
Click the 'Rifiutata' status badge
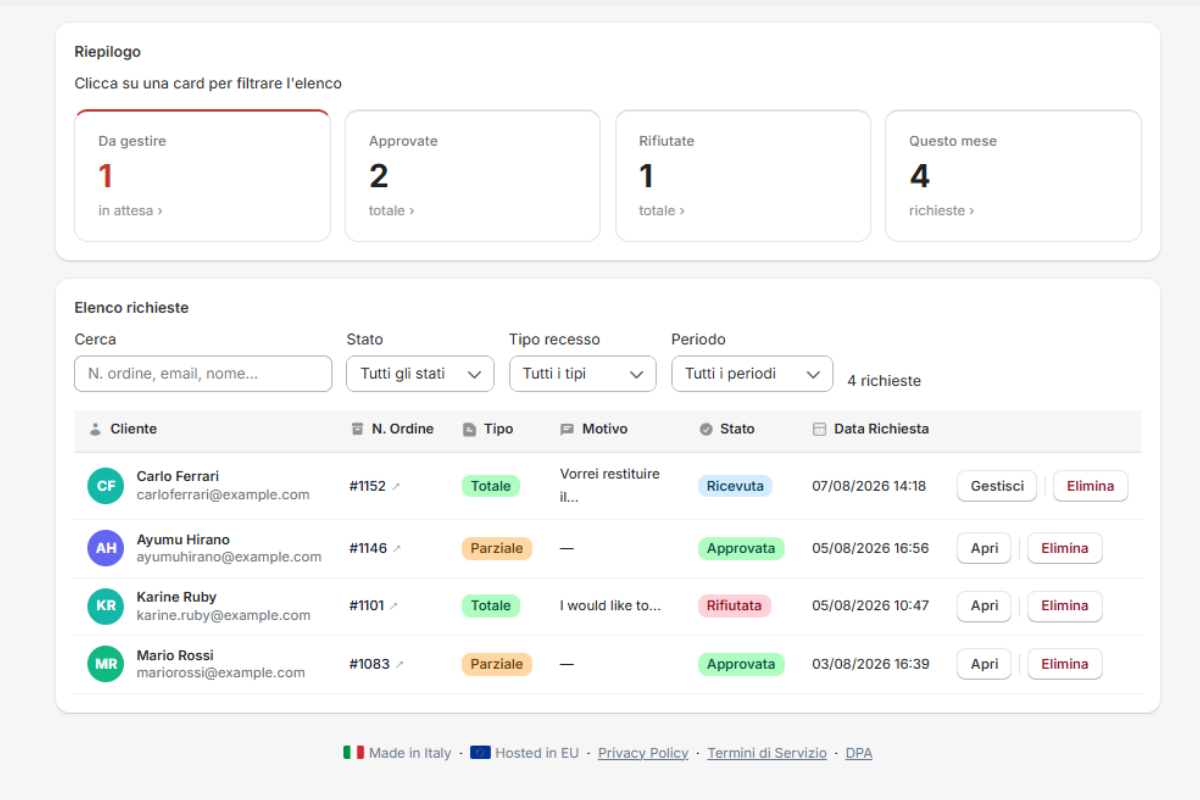(734, 606)
